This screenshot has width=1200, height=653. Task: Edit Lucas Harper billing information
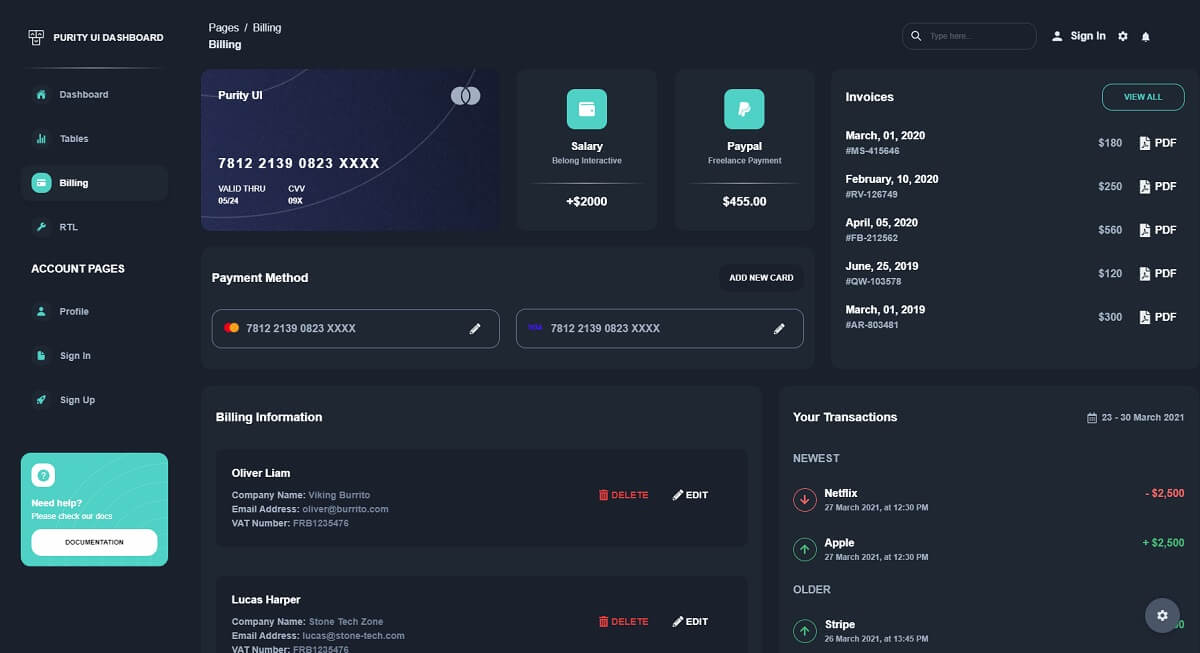tap(690, 622)
